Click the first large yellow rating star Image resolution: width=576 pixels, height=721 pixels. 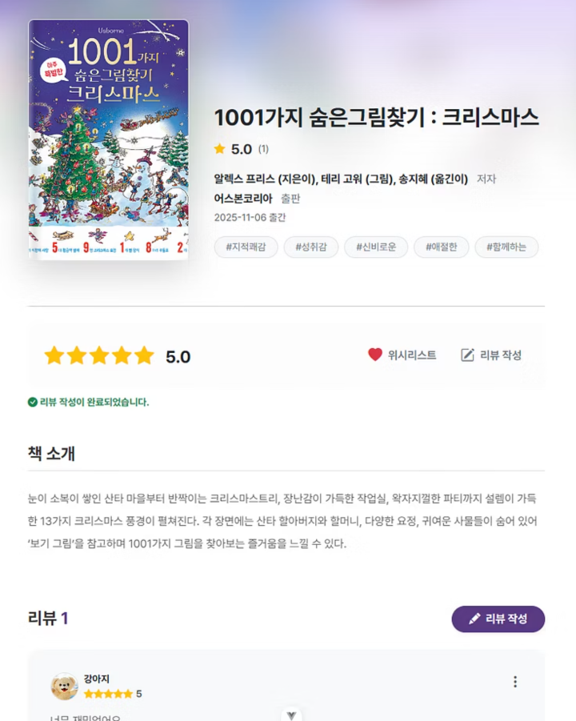click(x=54, y=355)
